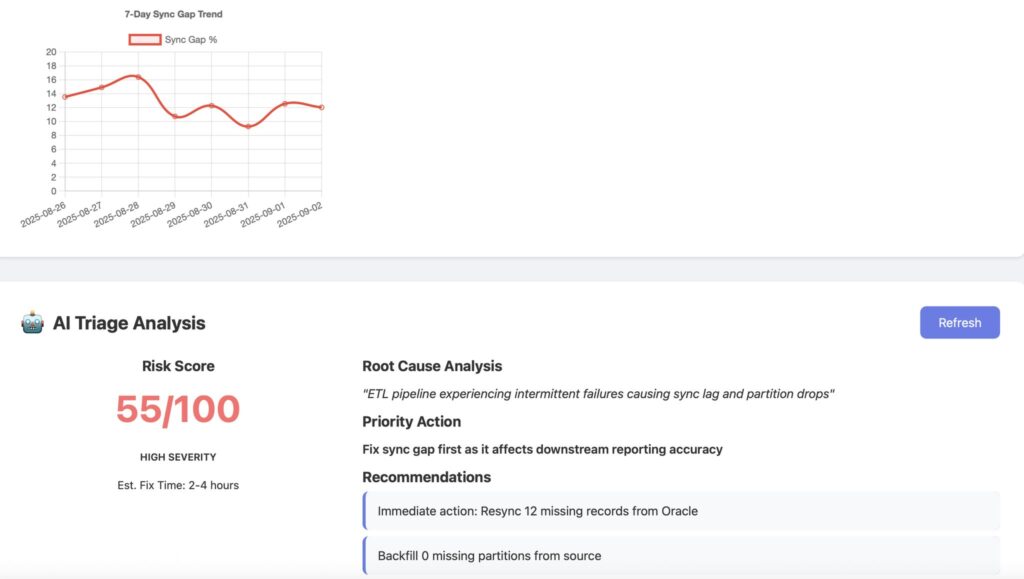Select the 2025-08-29 data point
Viewport: 1024px width, 579px height.
pyautogui.click(x=175, y=116)
